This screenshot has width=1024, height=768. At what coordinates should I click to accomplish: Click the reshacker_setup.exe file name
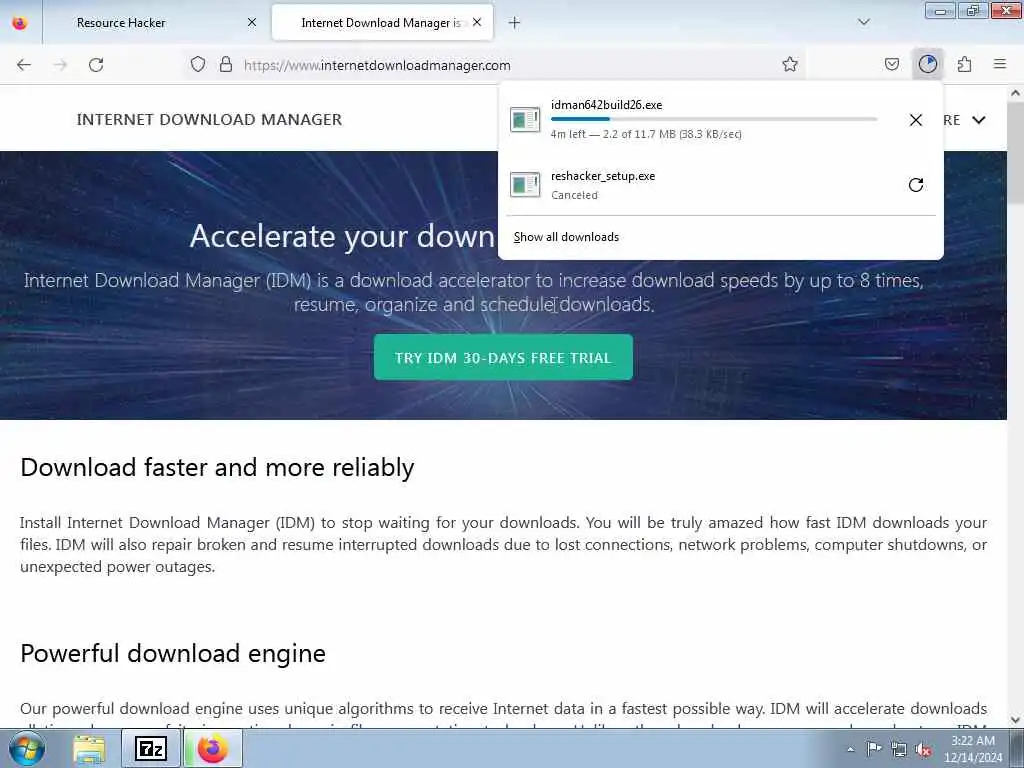[603, 176]
